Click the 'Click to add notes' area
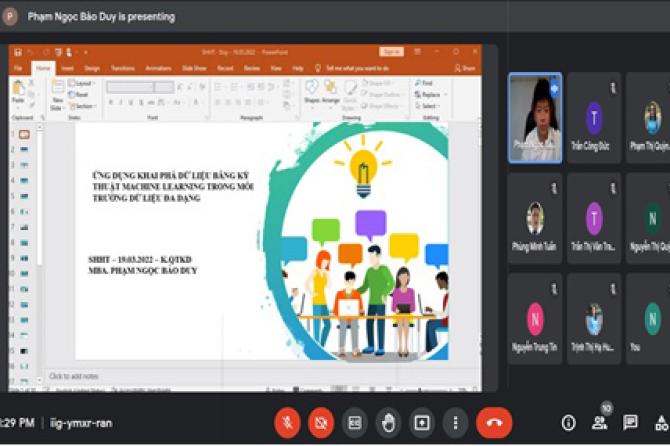The width and height of the screenshot is (670, 446). click(75, 376)
